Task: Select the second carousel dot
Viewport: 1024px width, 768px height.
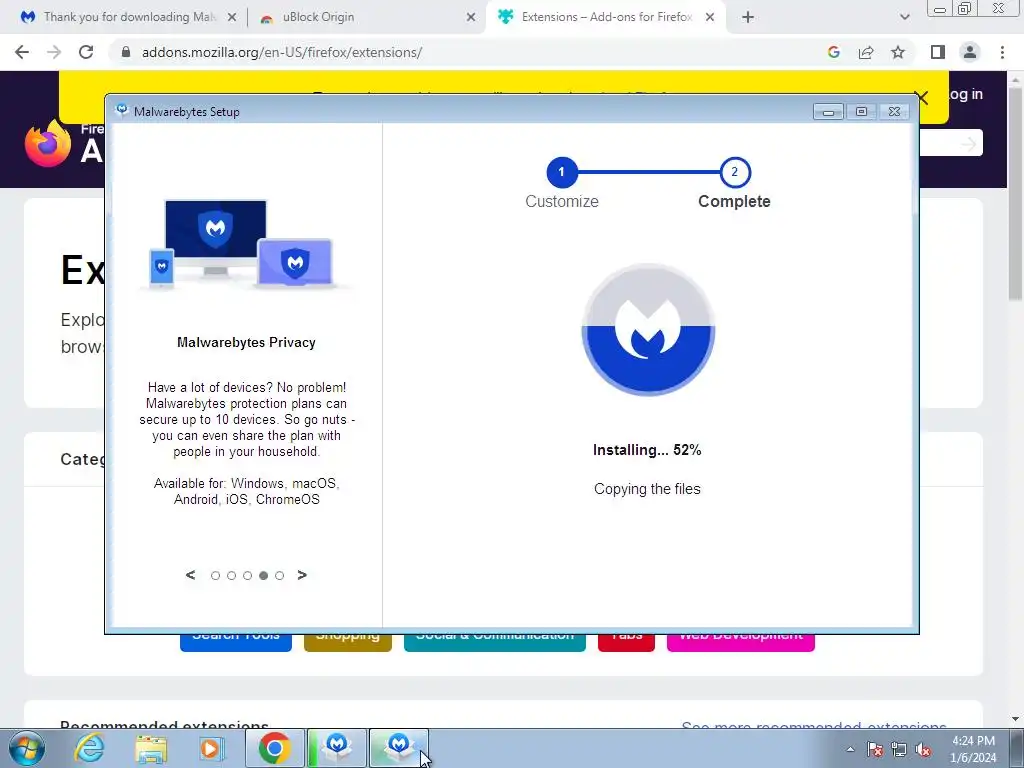Action: (x=231, y=575)
